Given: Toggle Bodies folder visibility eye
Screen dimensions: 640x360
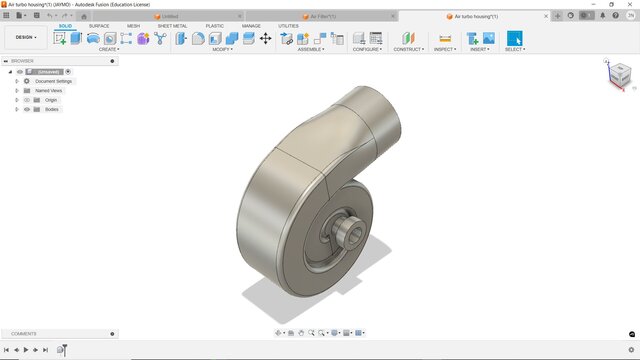Looking at the screenshot, I should point(27,109).
